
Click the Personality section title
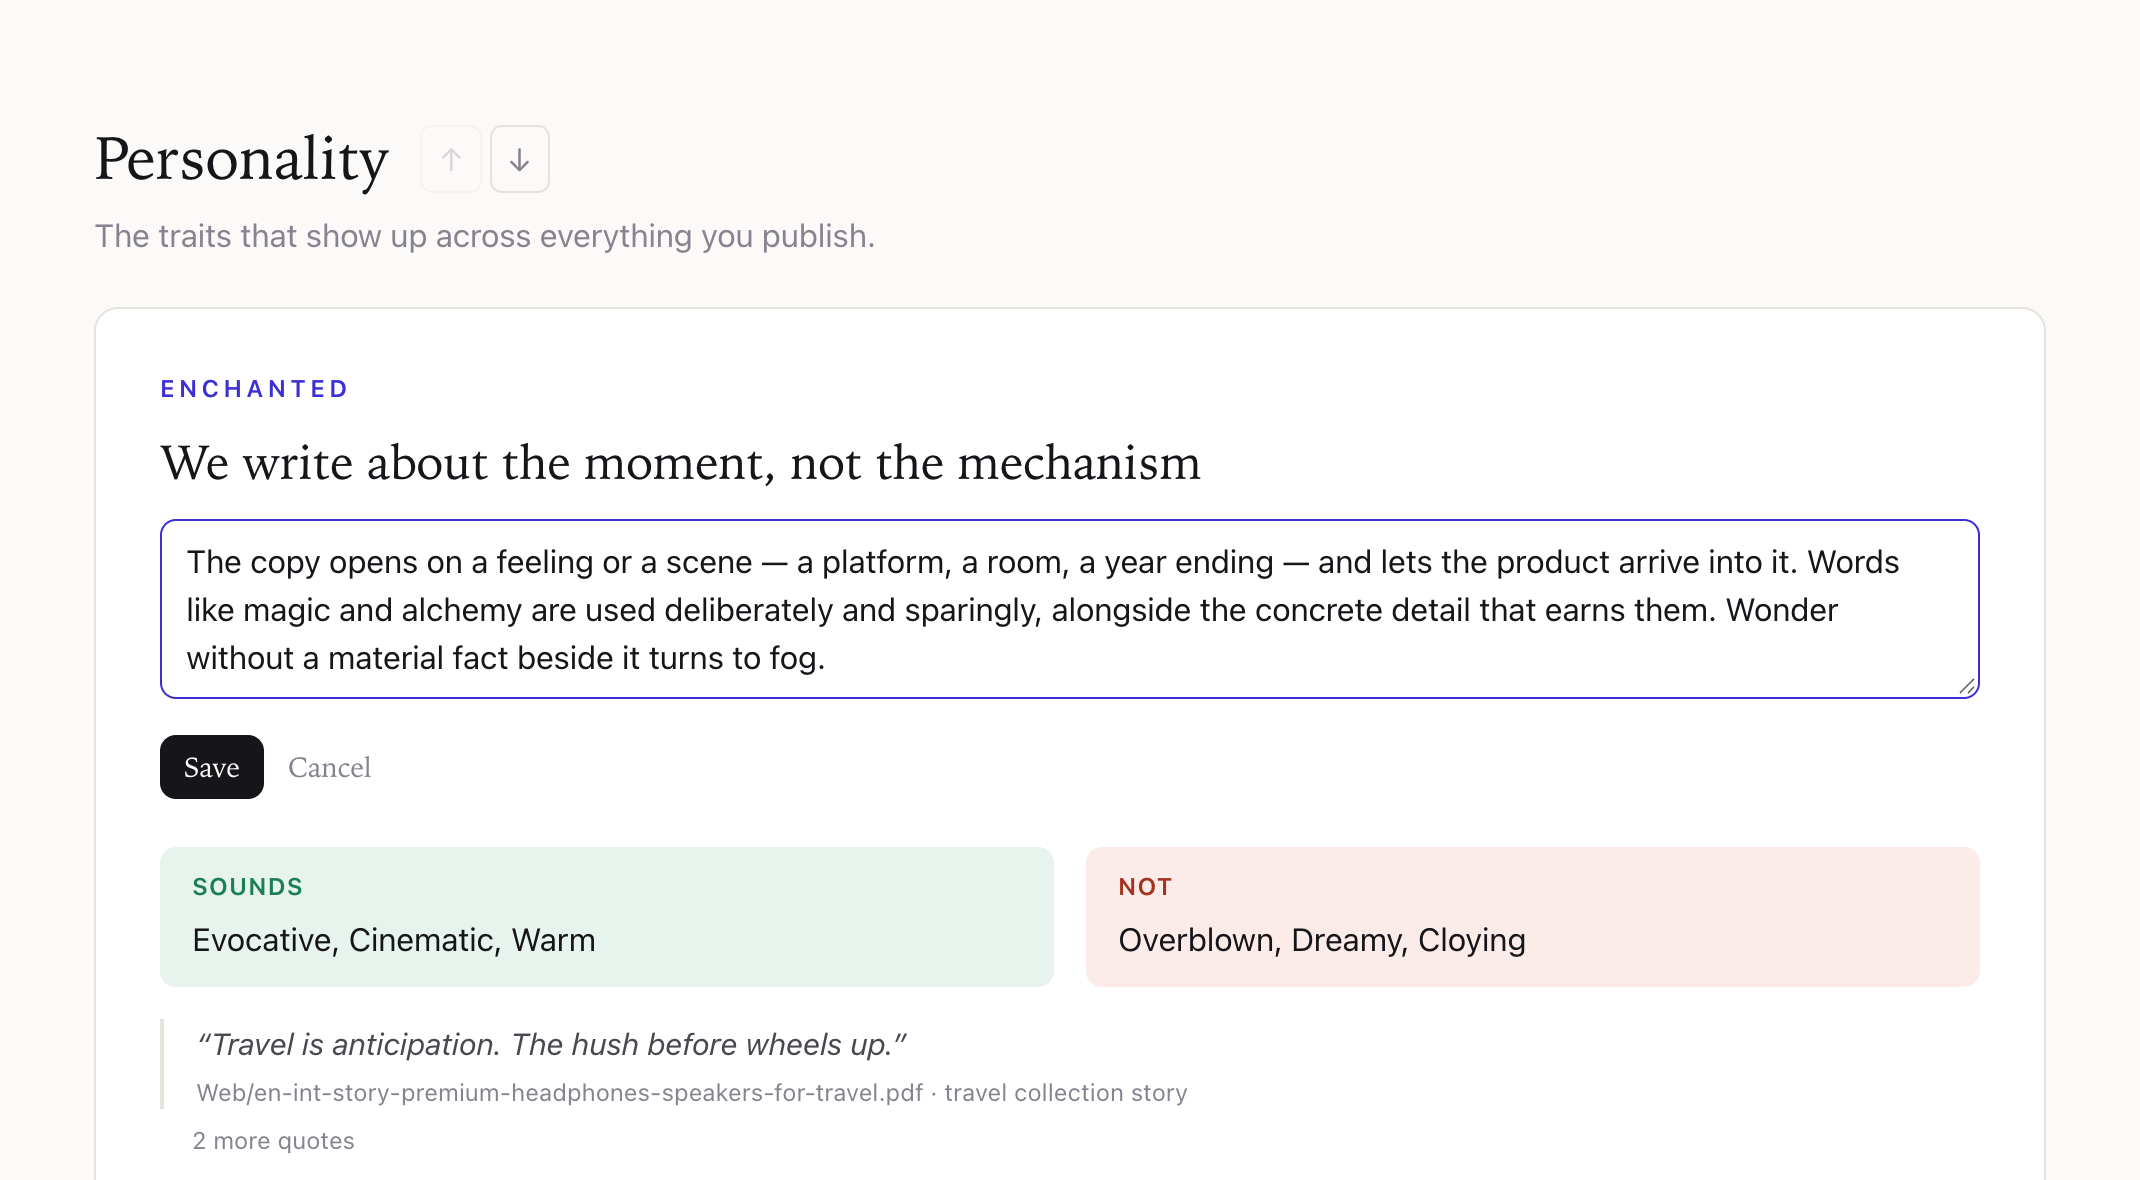click(x=242, y=159)
